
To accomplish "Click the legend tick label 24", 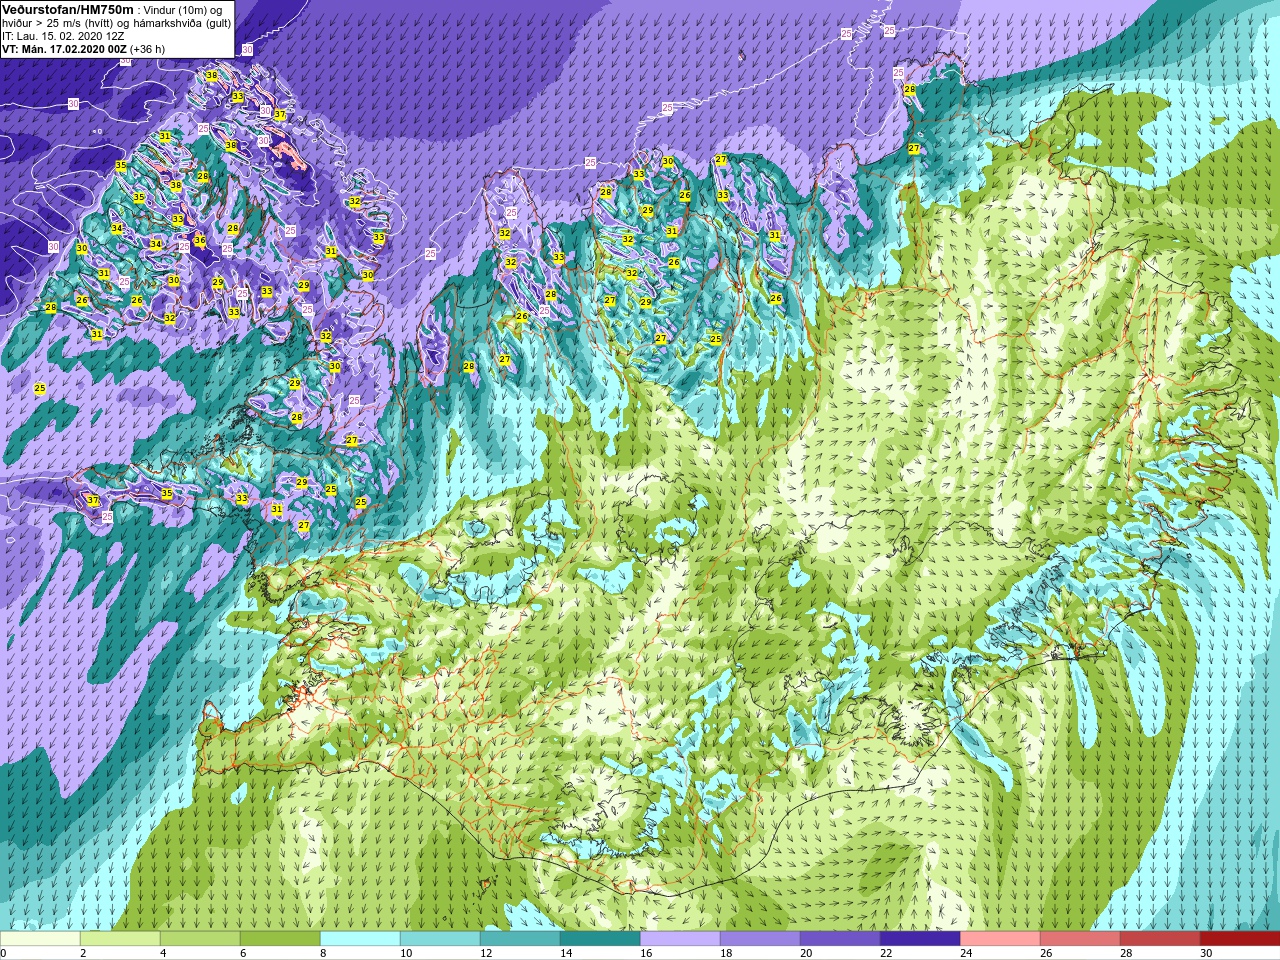I will 966,953.
